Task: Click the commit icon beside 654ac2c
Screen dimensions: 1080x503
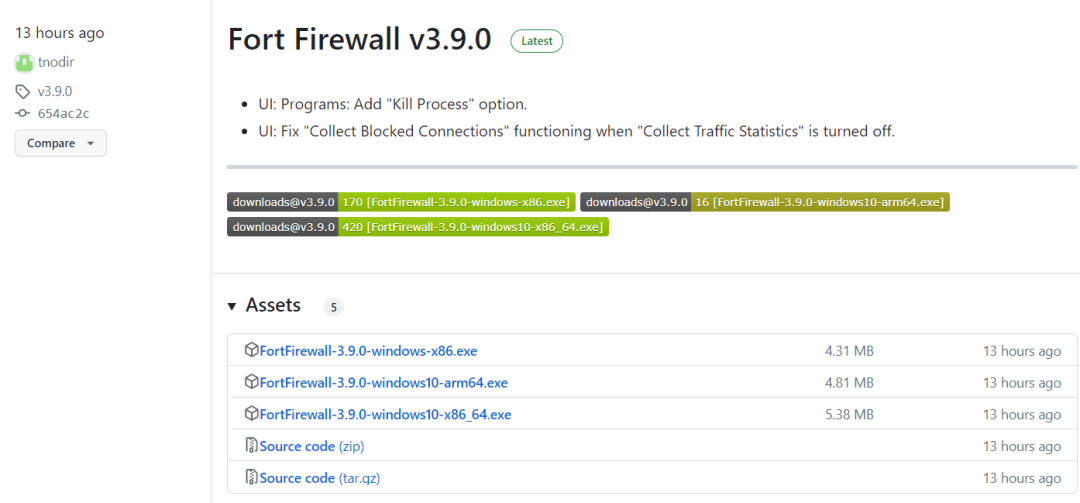Action: click(23, 113)
